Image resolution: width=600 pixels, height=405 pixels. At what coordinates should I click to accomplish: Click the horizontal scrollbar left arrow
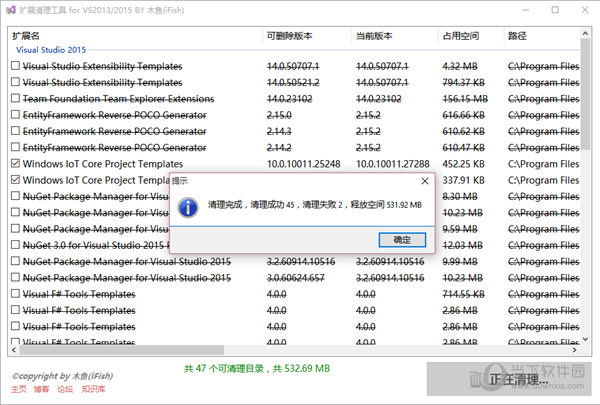(14, 350)
